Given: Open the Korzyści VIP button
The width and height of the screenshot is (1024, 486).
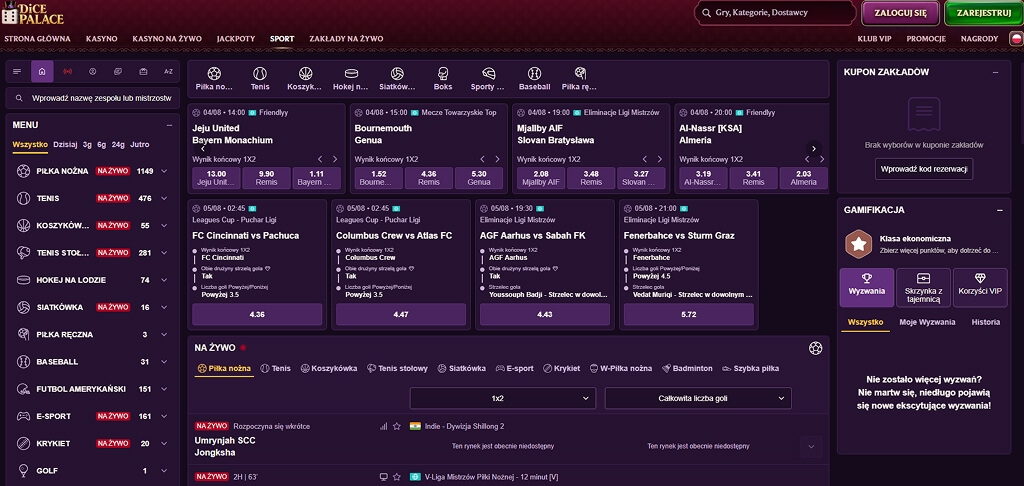Looking at the screenshot, I should (x=980, y=287).
